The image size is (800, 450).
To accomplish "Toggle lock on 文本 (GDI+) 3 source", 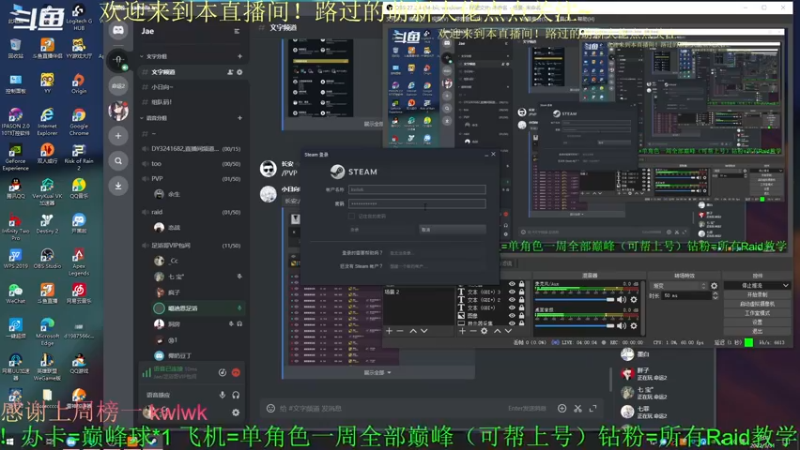I will click(521, 292).
